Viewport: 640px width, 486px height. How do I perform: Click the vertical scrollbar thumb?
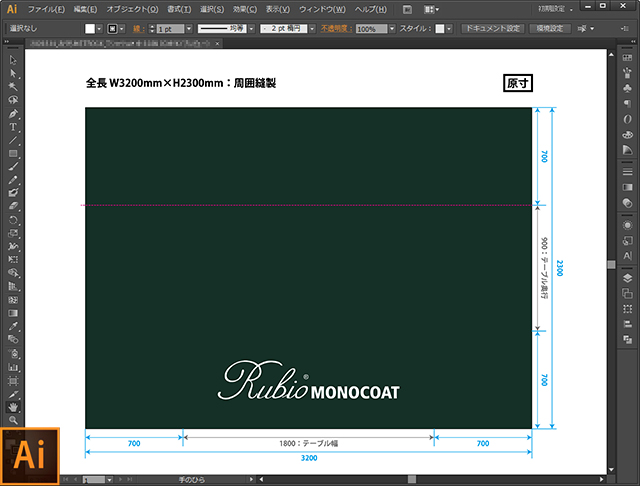(610, 264)
